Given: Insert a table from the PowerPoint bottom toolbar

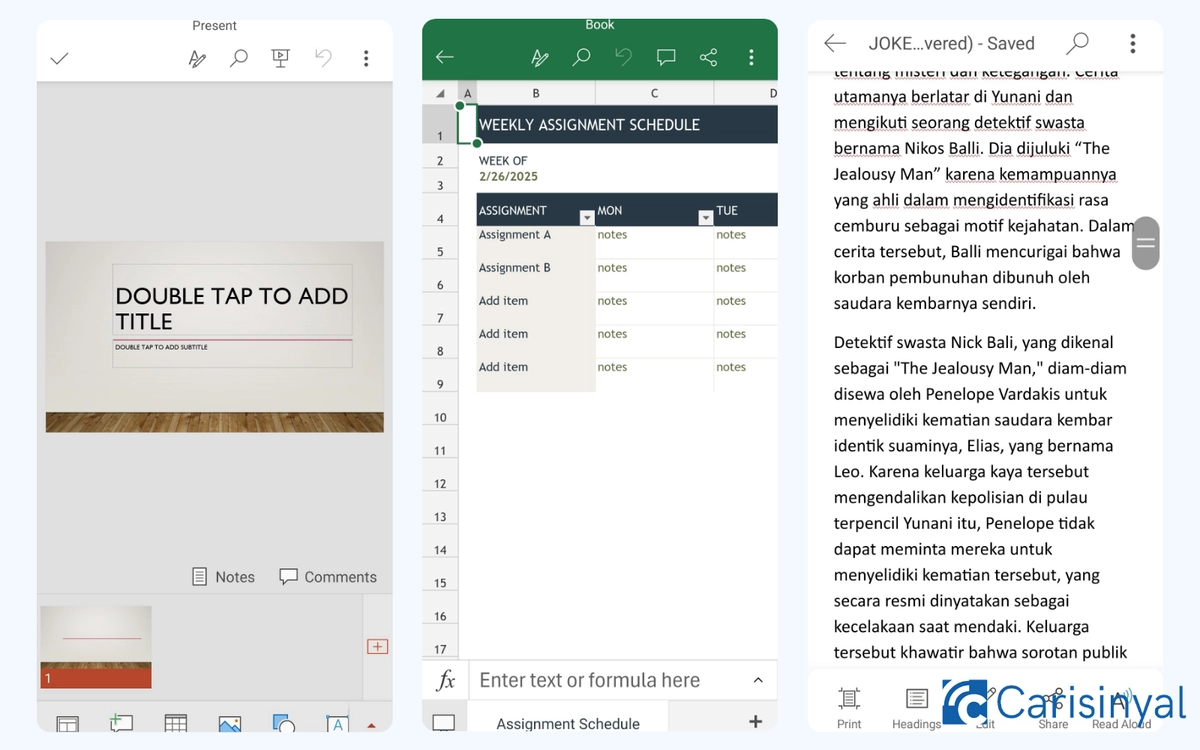Looking at the screenshot, I should (176, 723).
